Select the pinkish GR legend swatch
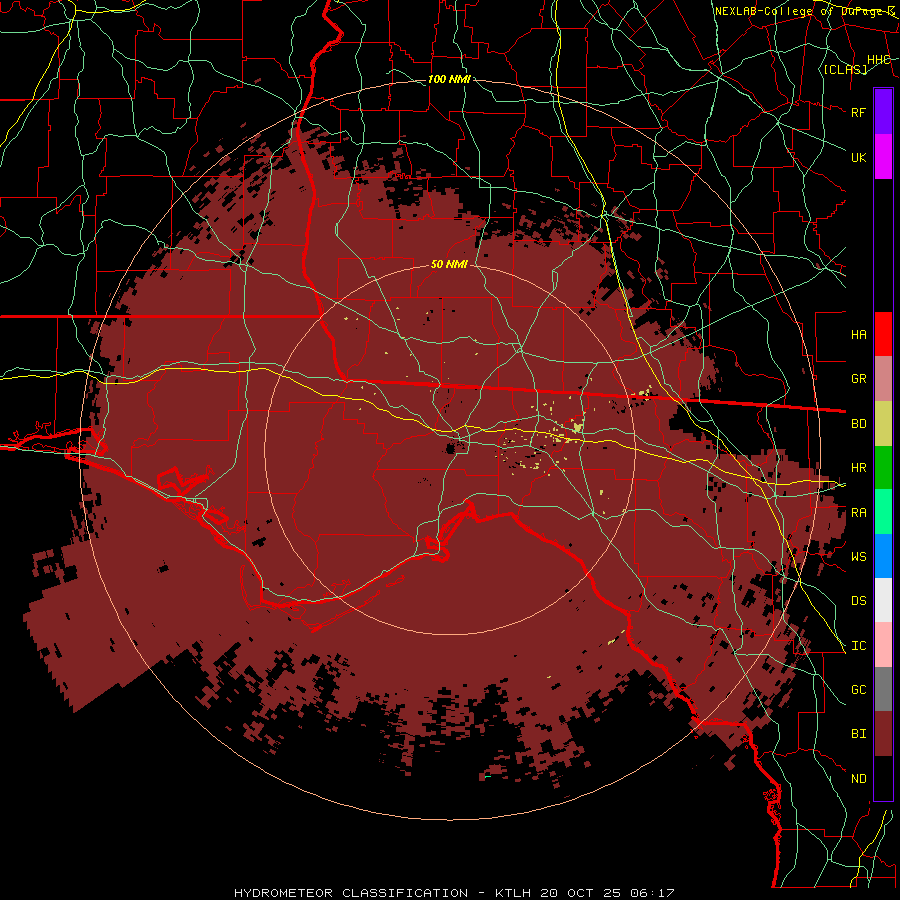This screenshot has height=900, width=900. point(883,379)
